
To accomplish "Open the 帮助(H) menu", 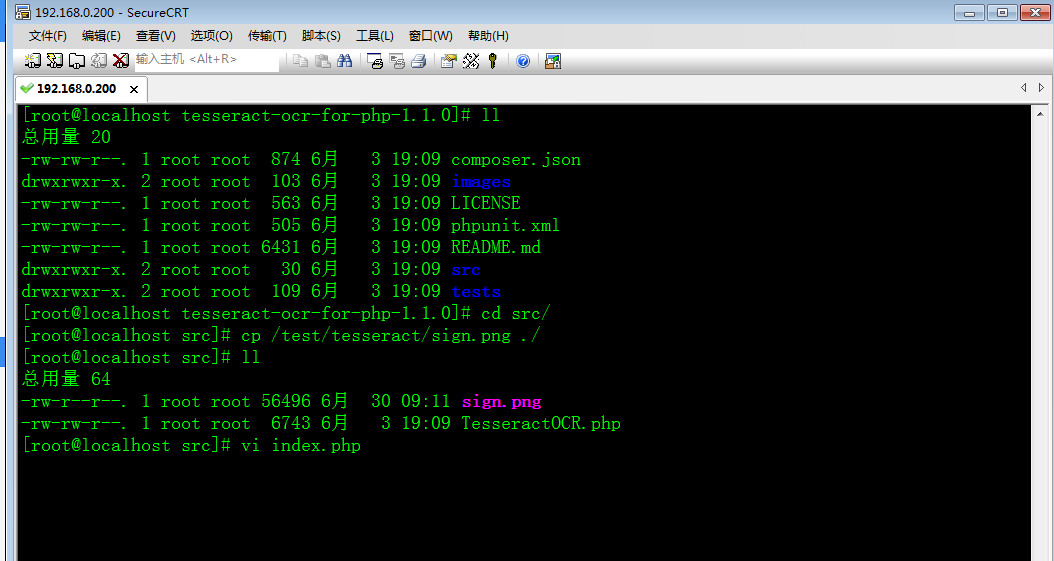I will (x=489, y=36).
